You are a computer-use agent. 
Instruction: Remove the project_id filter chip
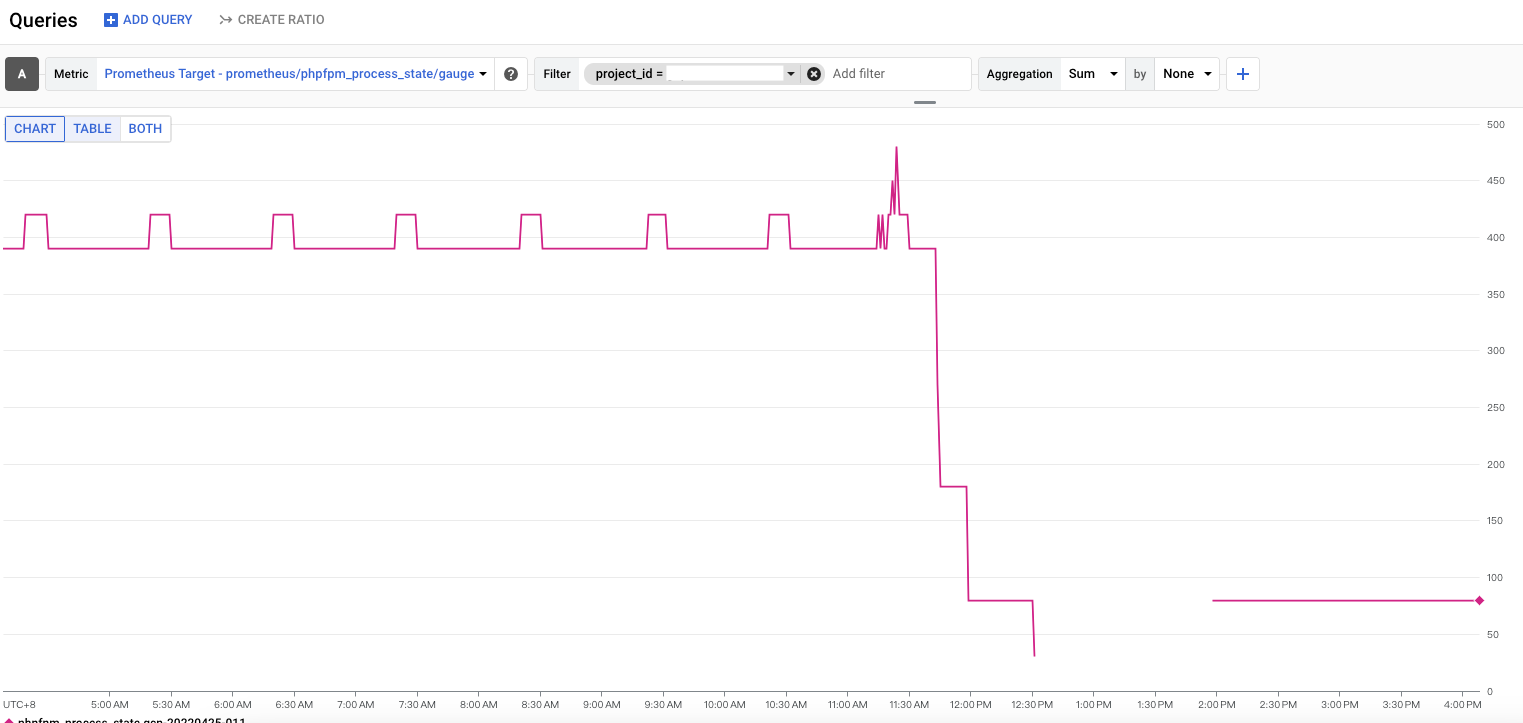(814, 74)
